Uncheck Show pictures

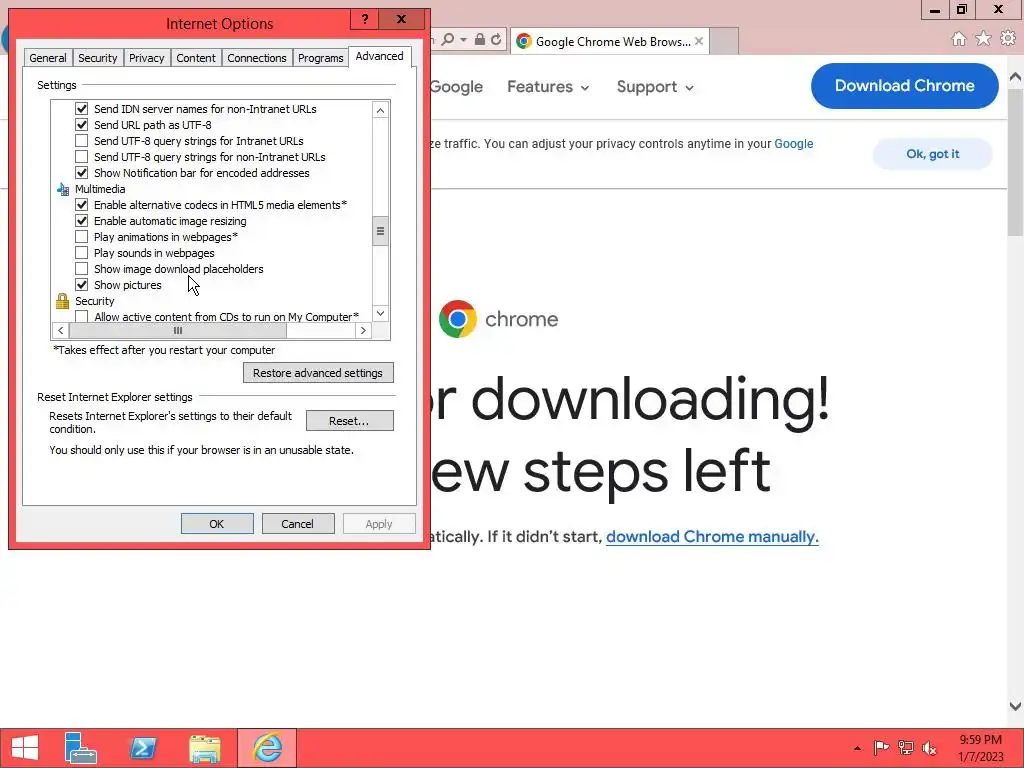point(82,285)
